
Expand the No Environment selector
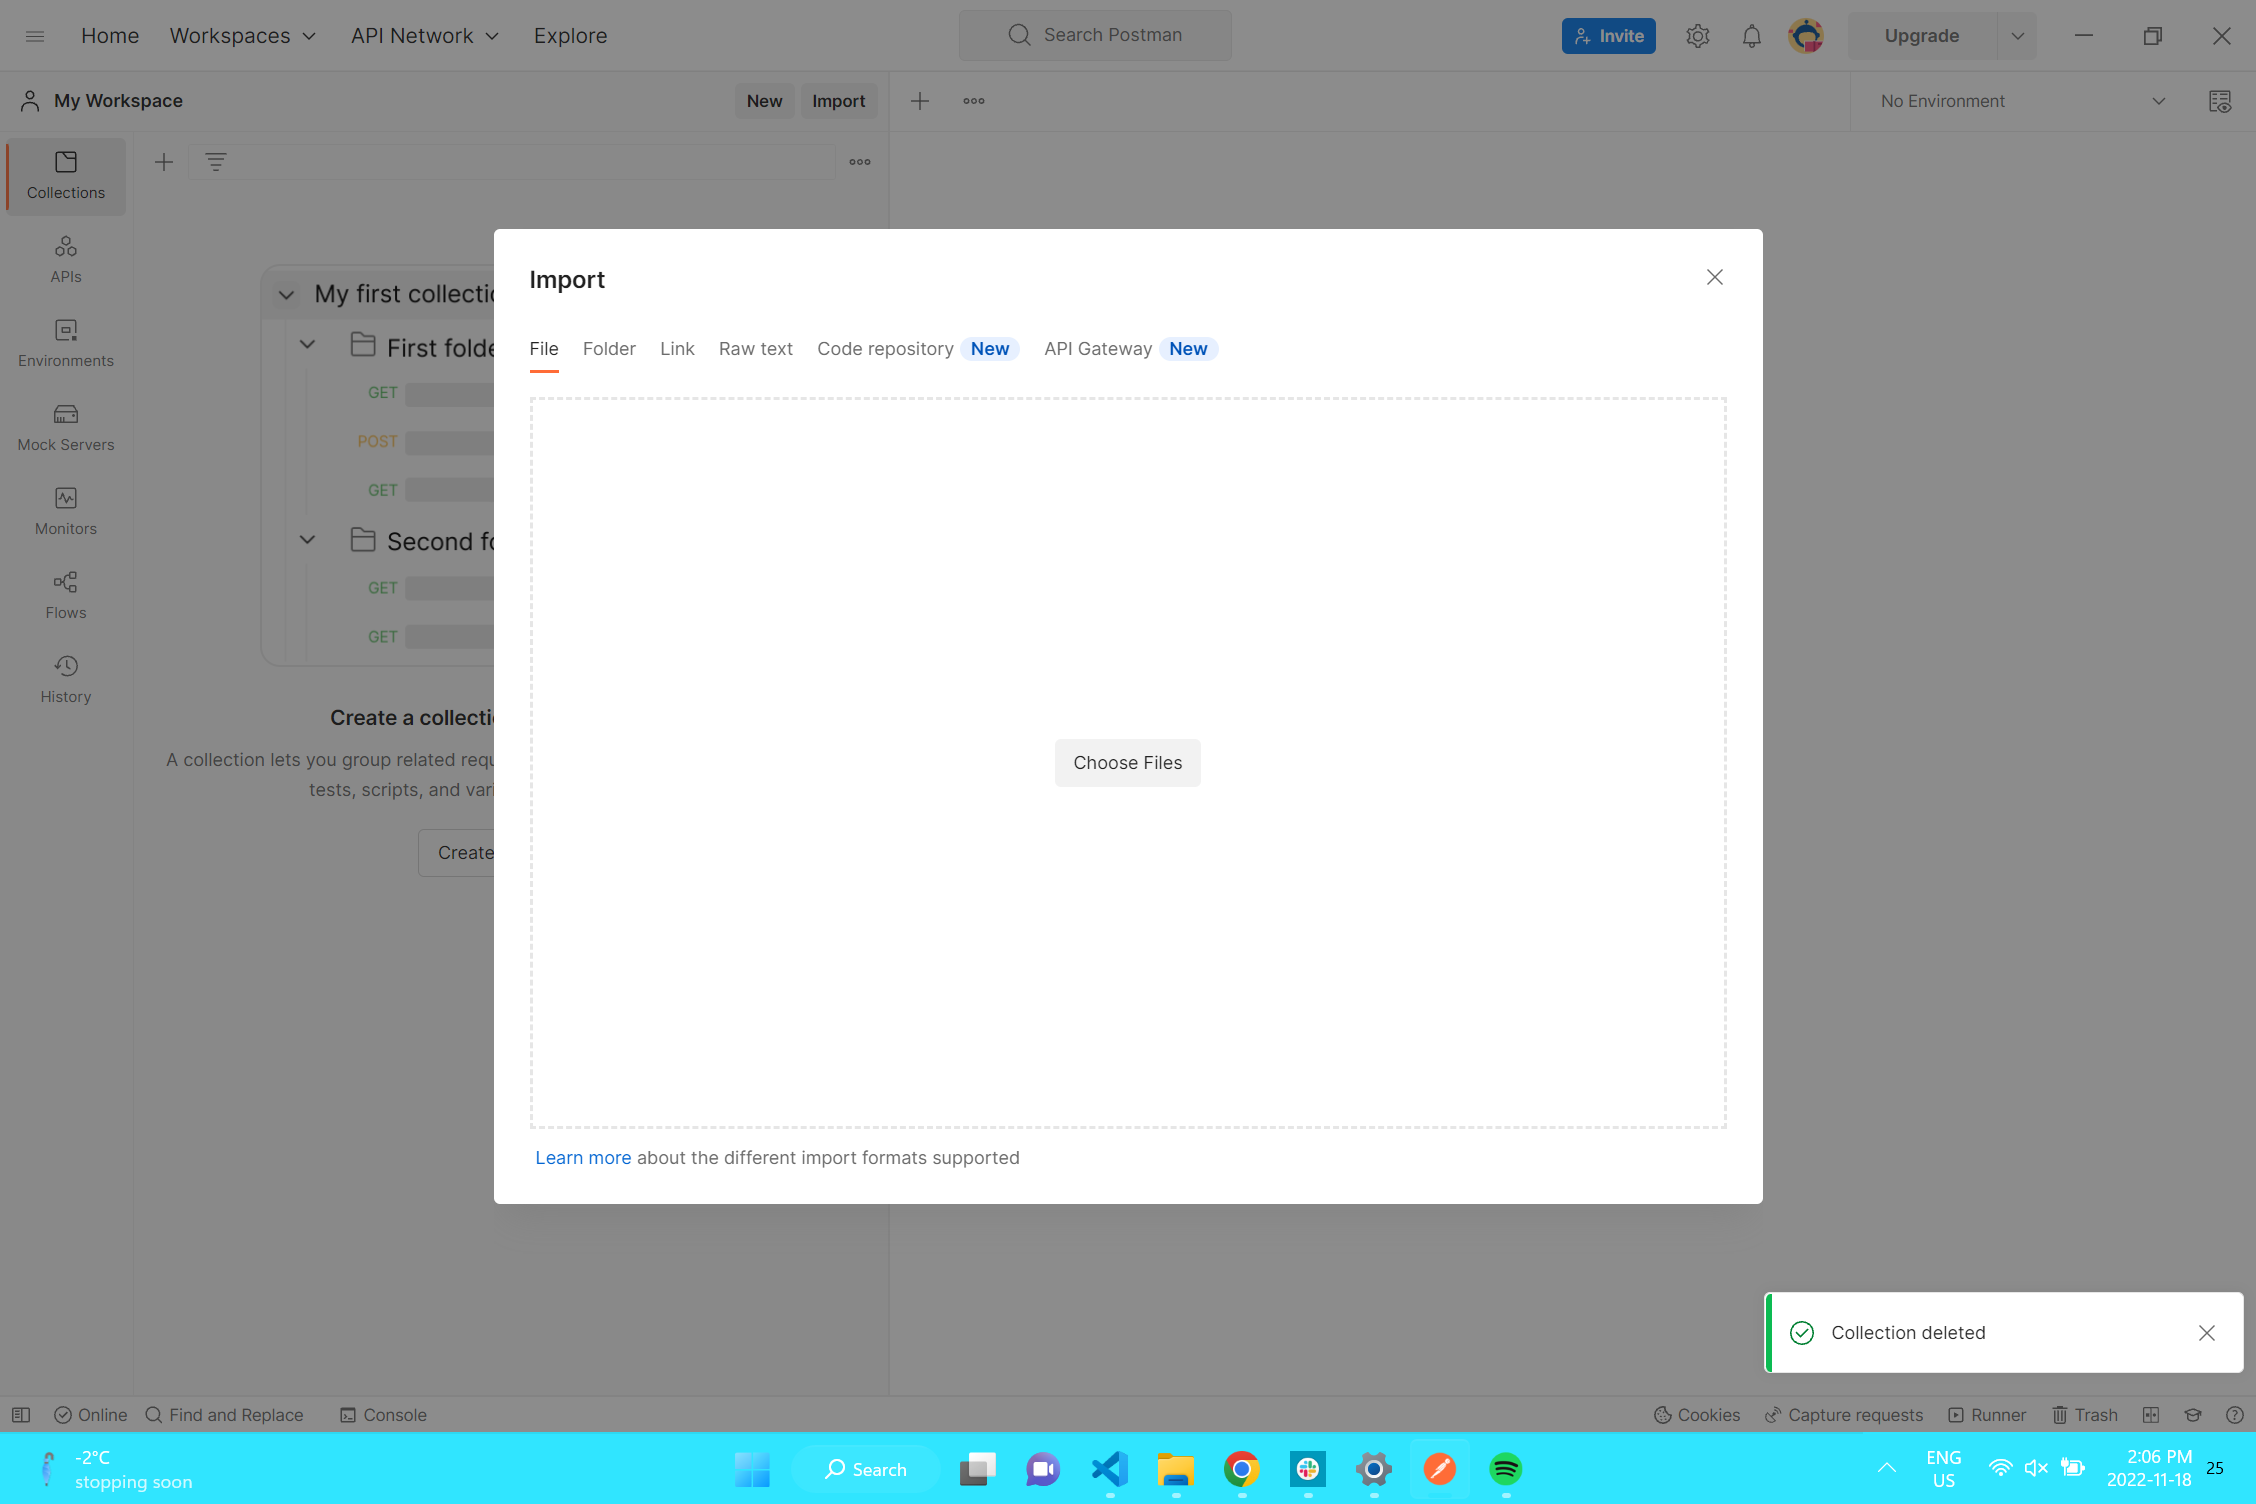[x=2021, y=101]
